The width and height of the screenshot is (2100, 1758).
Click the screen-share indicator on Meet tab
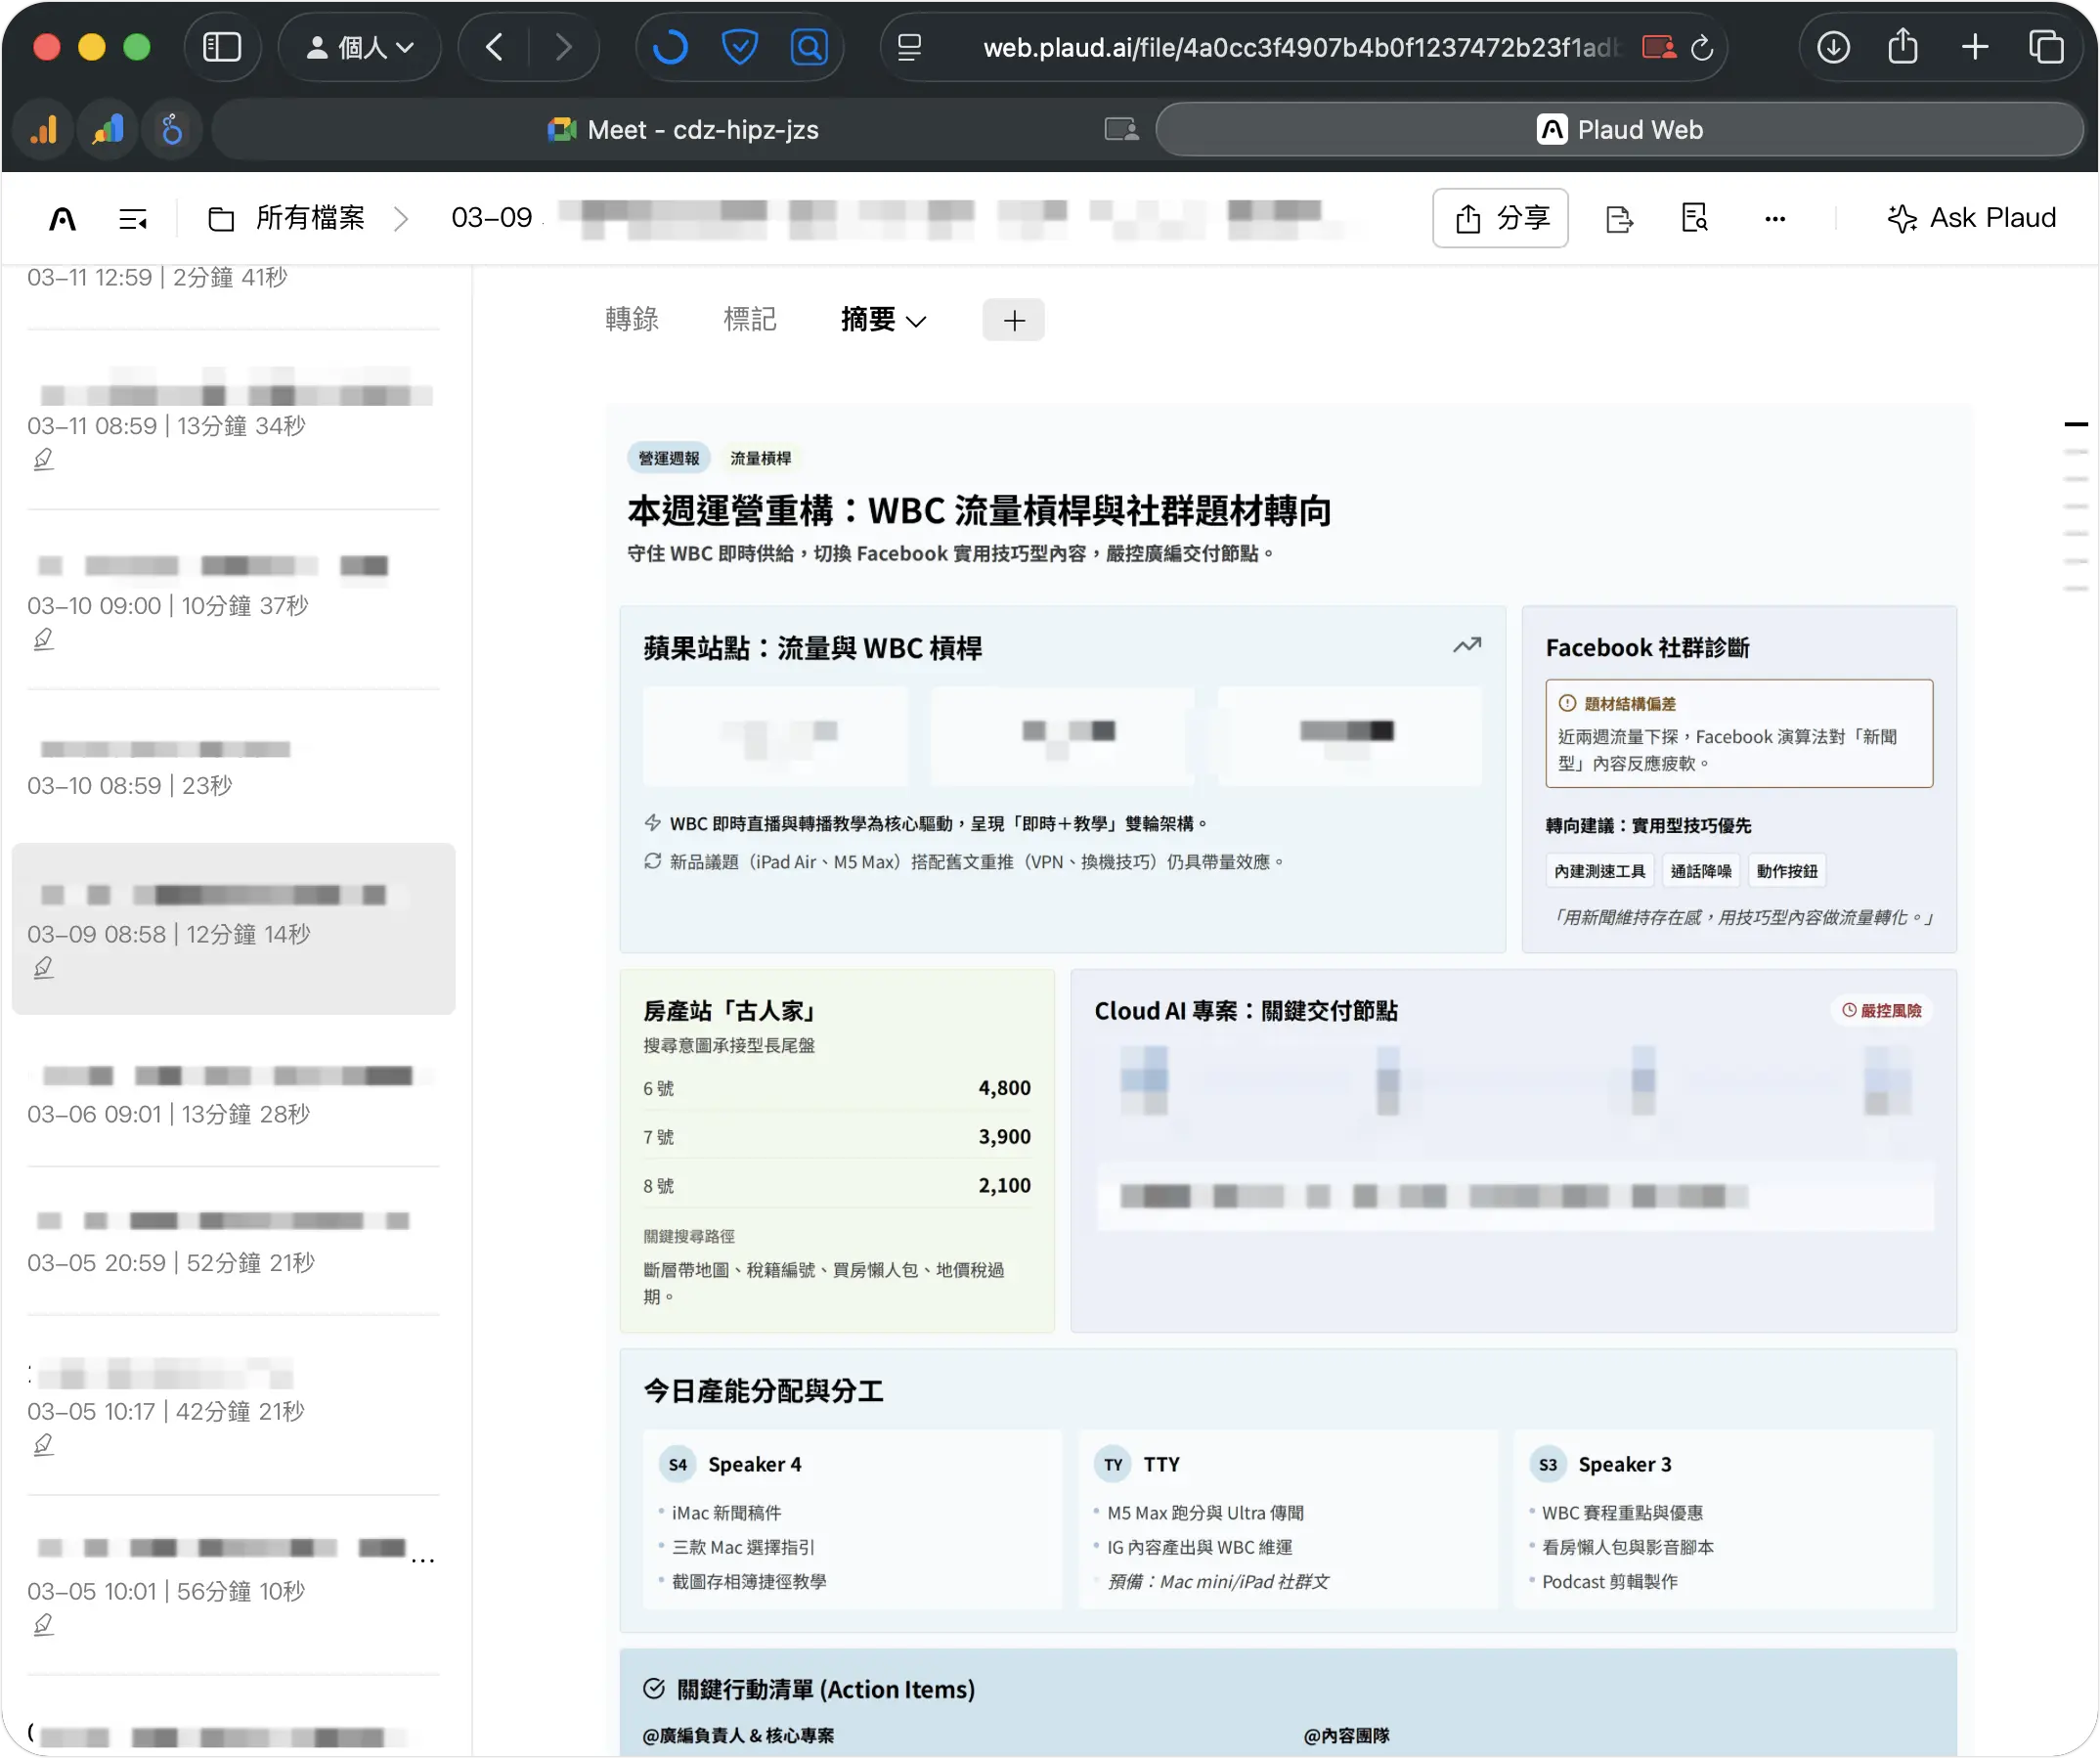pos(1121,130)
